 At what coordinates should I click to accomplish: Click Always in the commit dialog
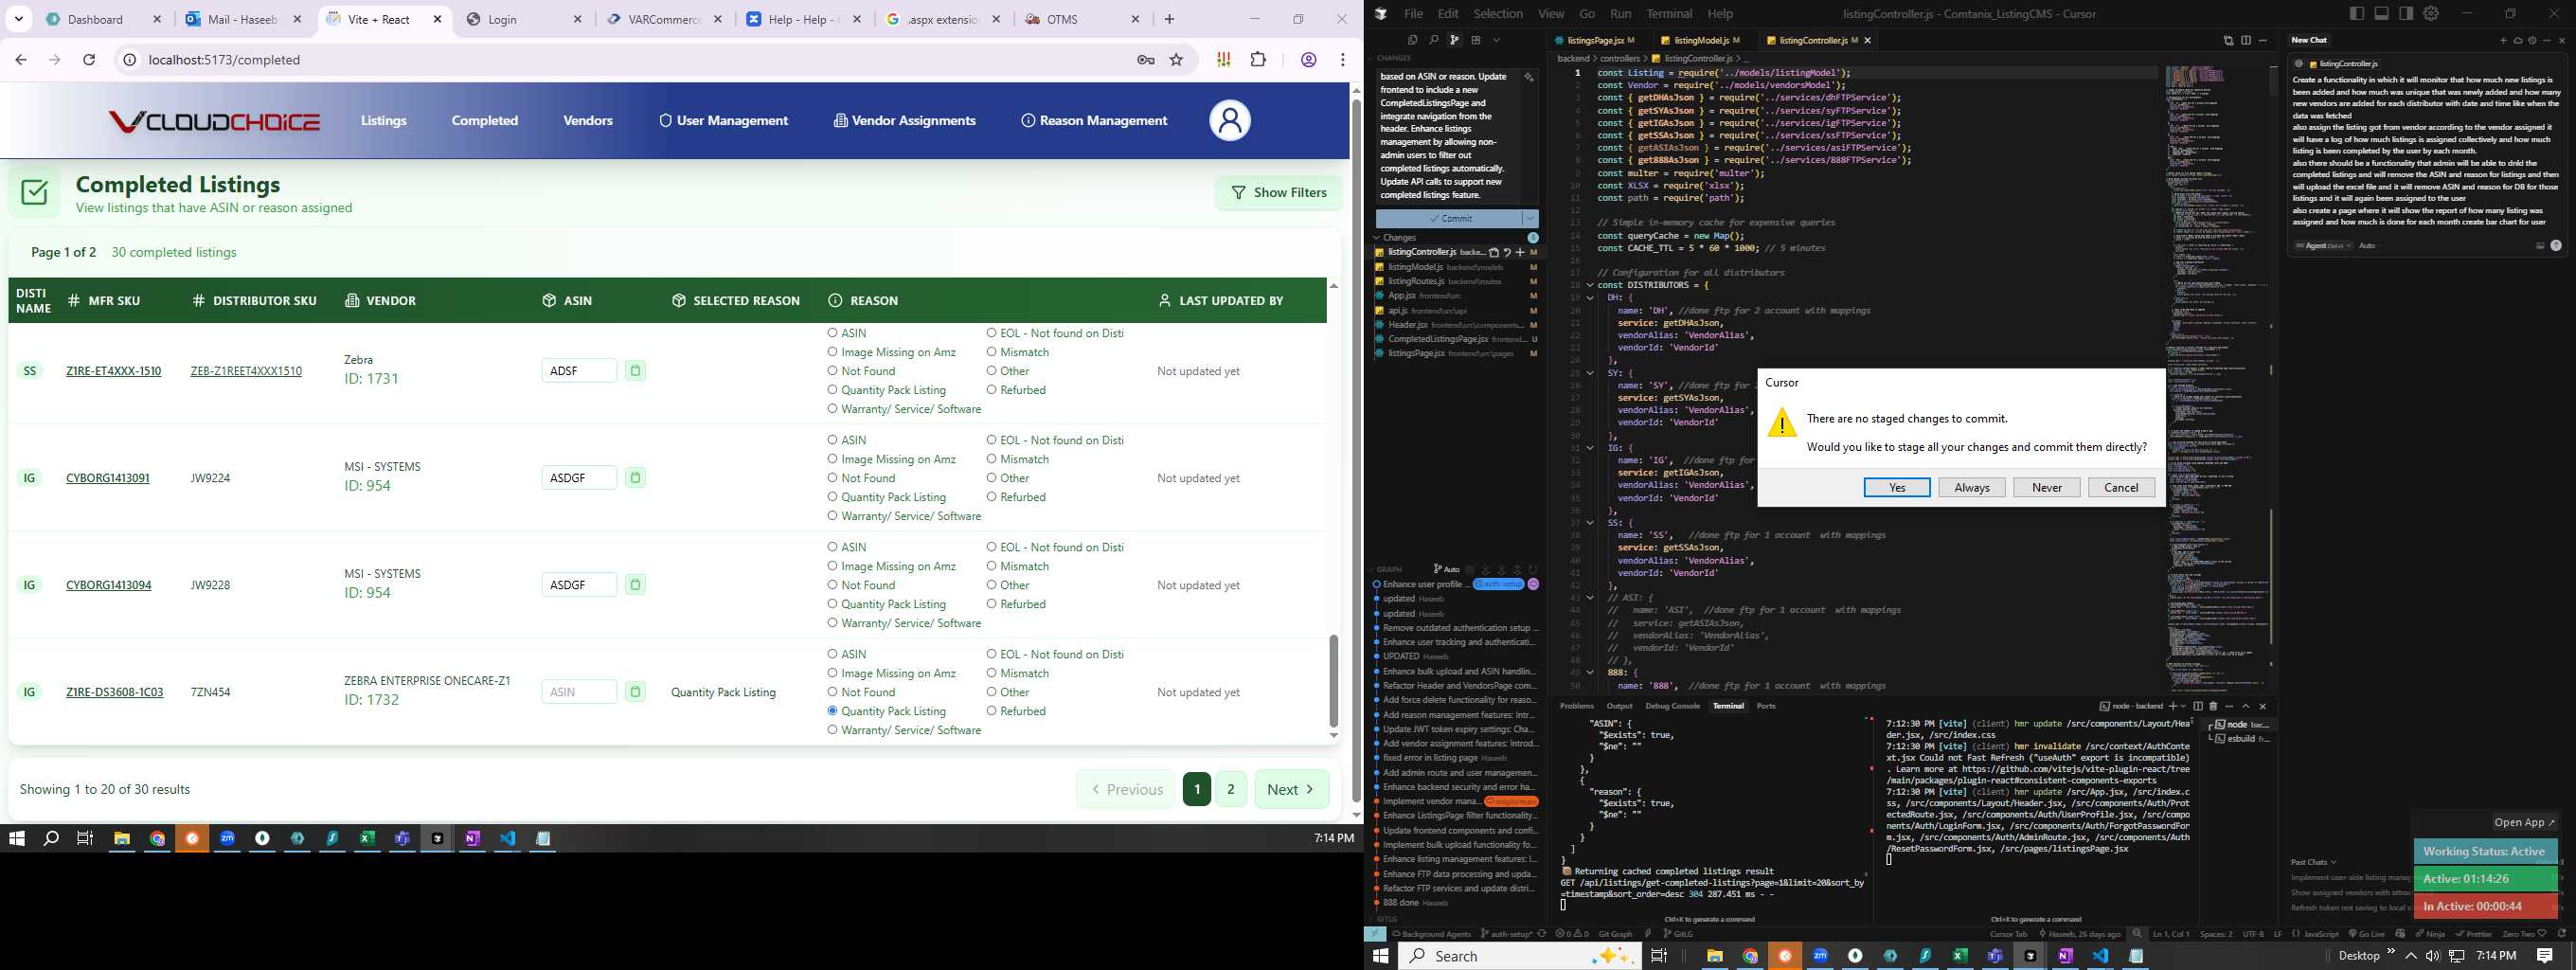1972,488
